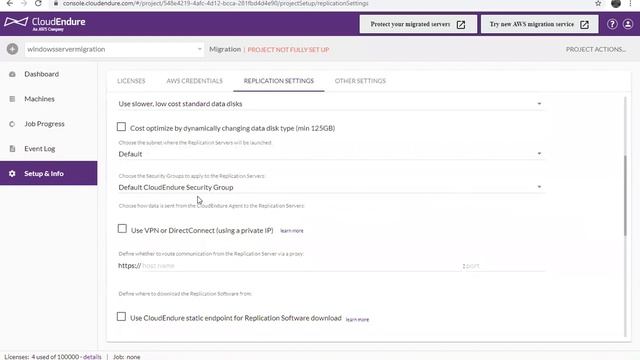Check Use VPN or DirectConnect option

tap(122, 229)
